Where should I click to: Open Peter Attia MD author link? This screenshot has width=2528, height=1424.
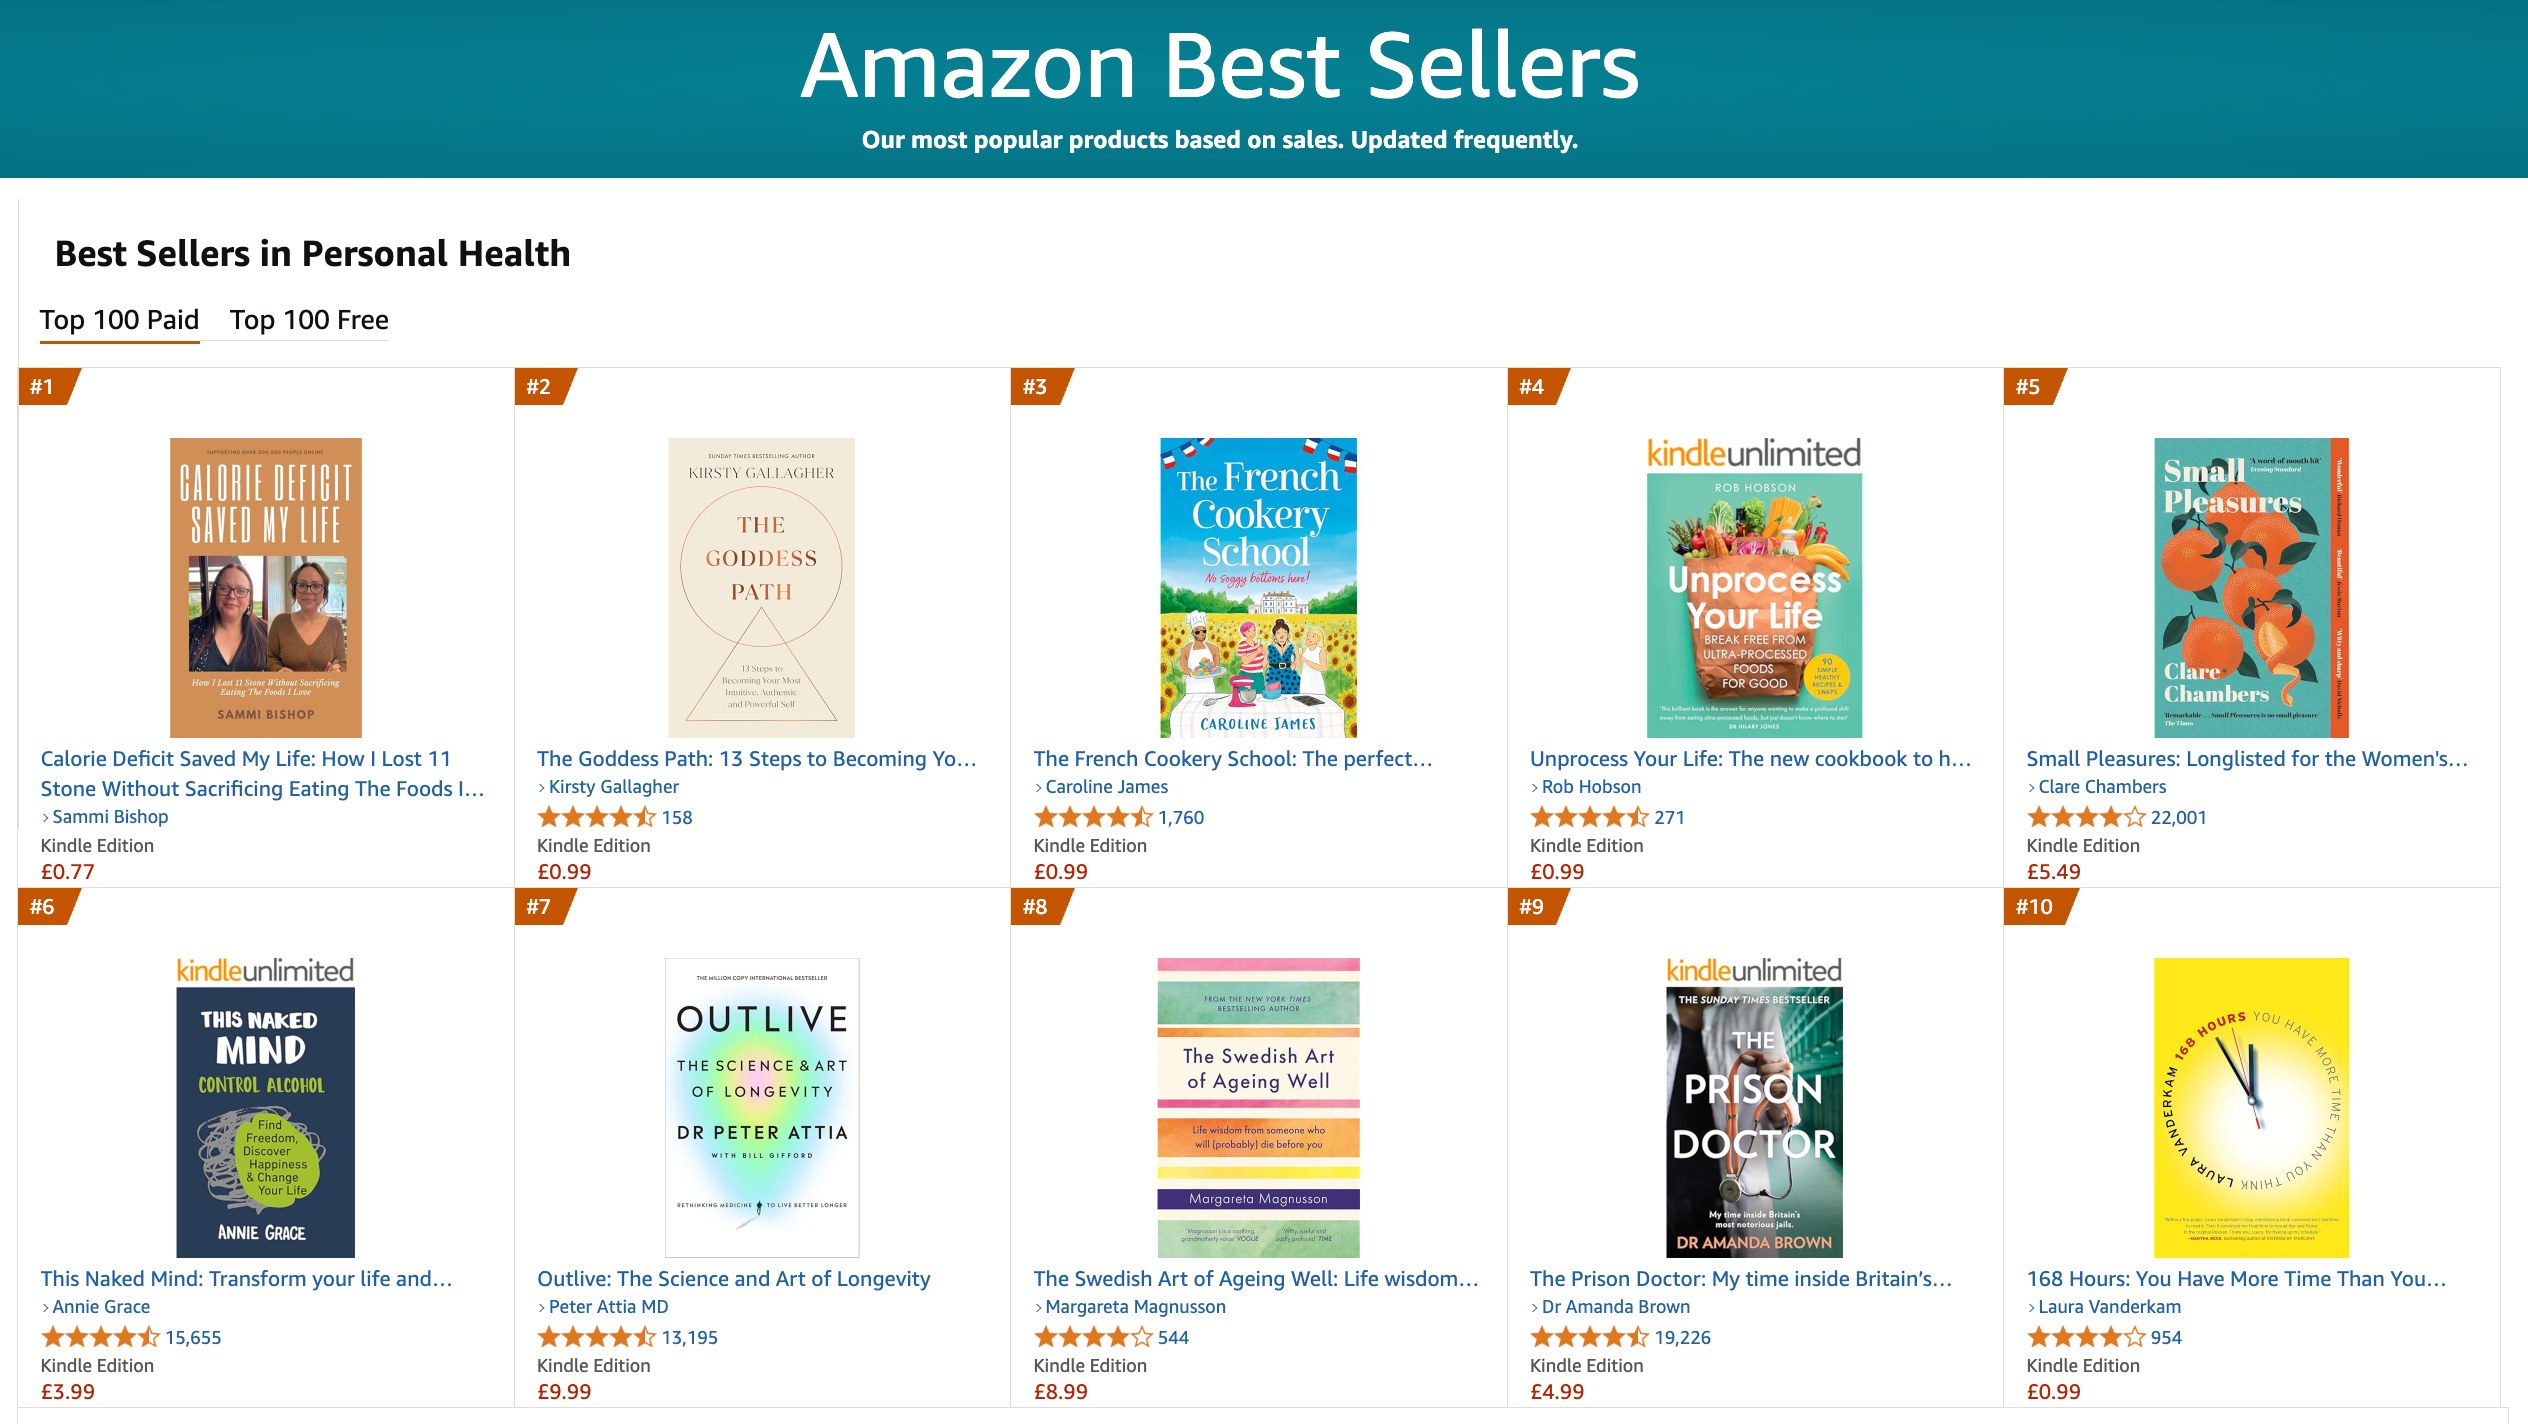(x=608, y=1307)
